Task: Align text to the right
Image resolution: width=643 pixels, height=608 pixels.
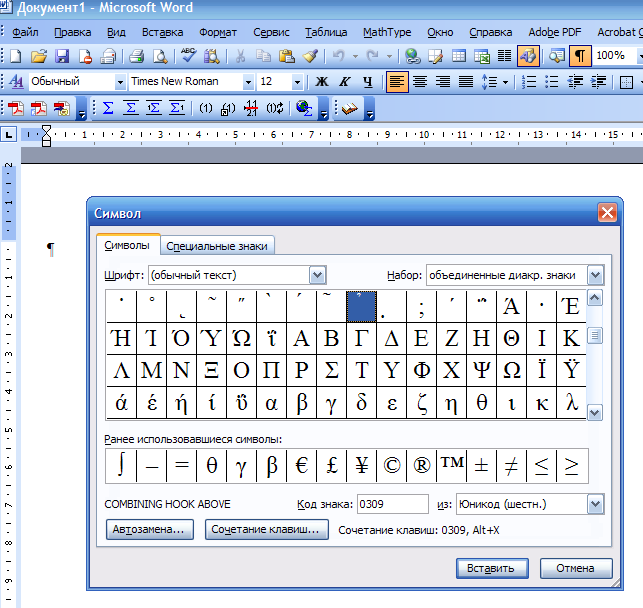Action: point(443,82)
